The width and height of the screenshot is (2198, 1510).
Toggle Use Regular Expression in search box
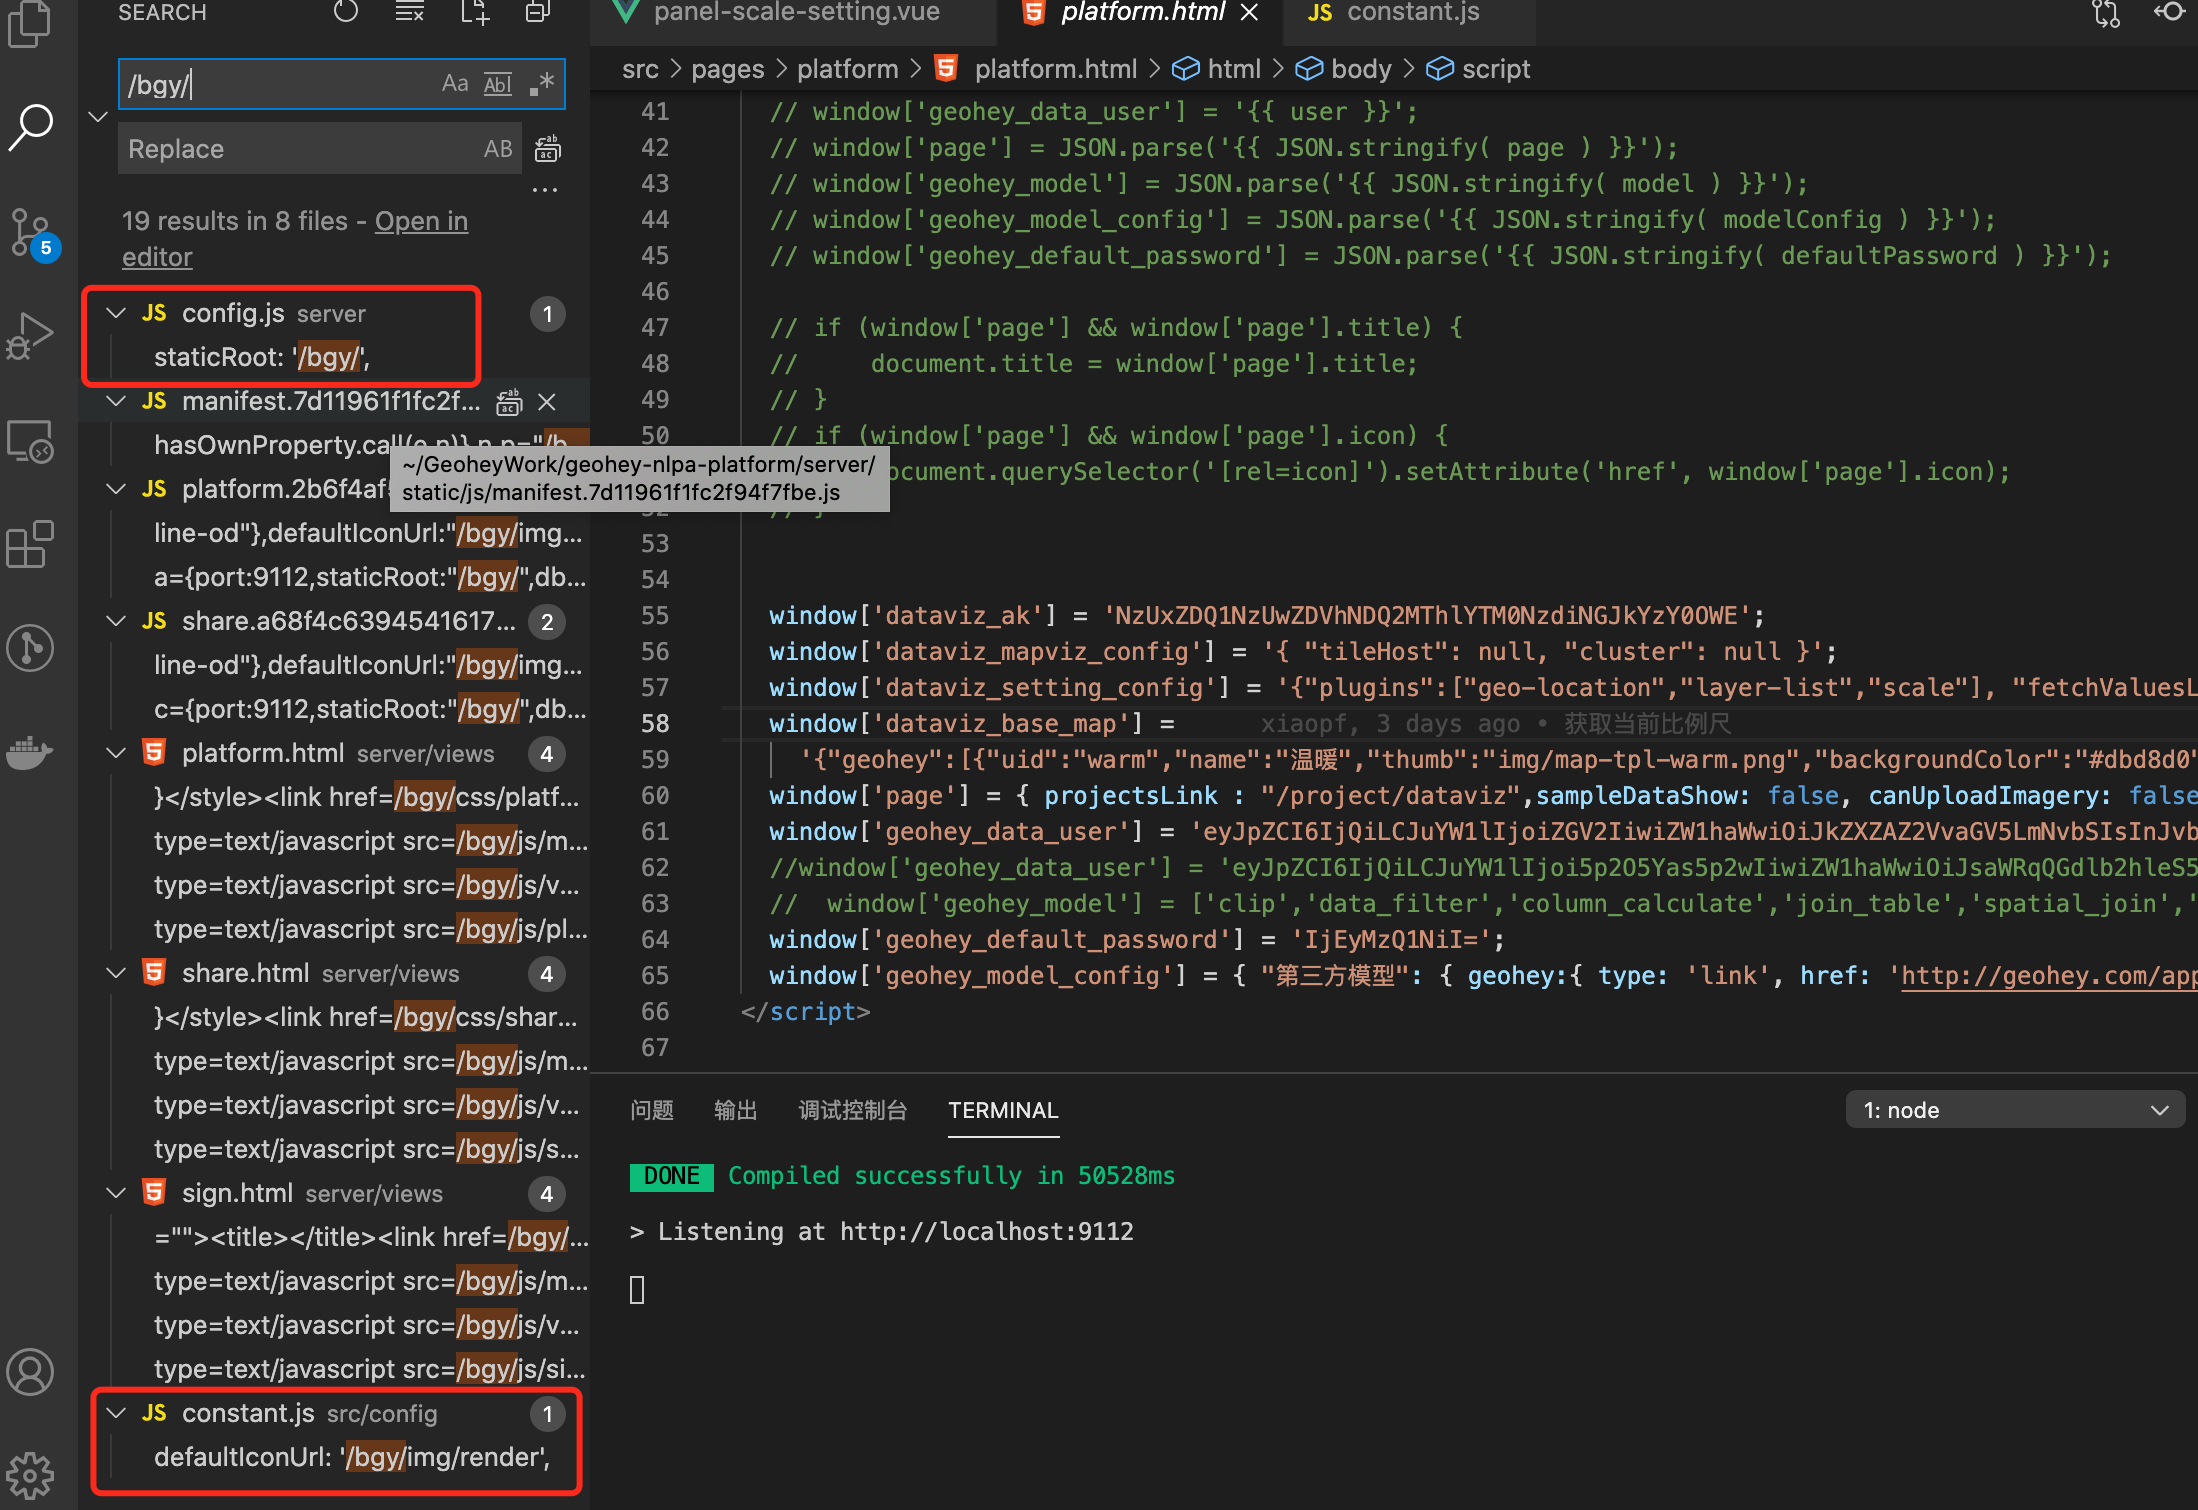coord(541,84)
